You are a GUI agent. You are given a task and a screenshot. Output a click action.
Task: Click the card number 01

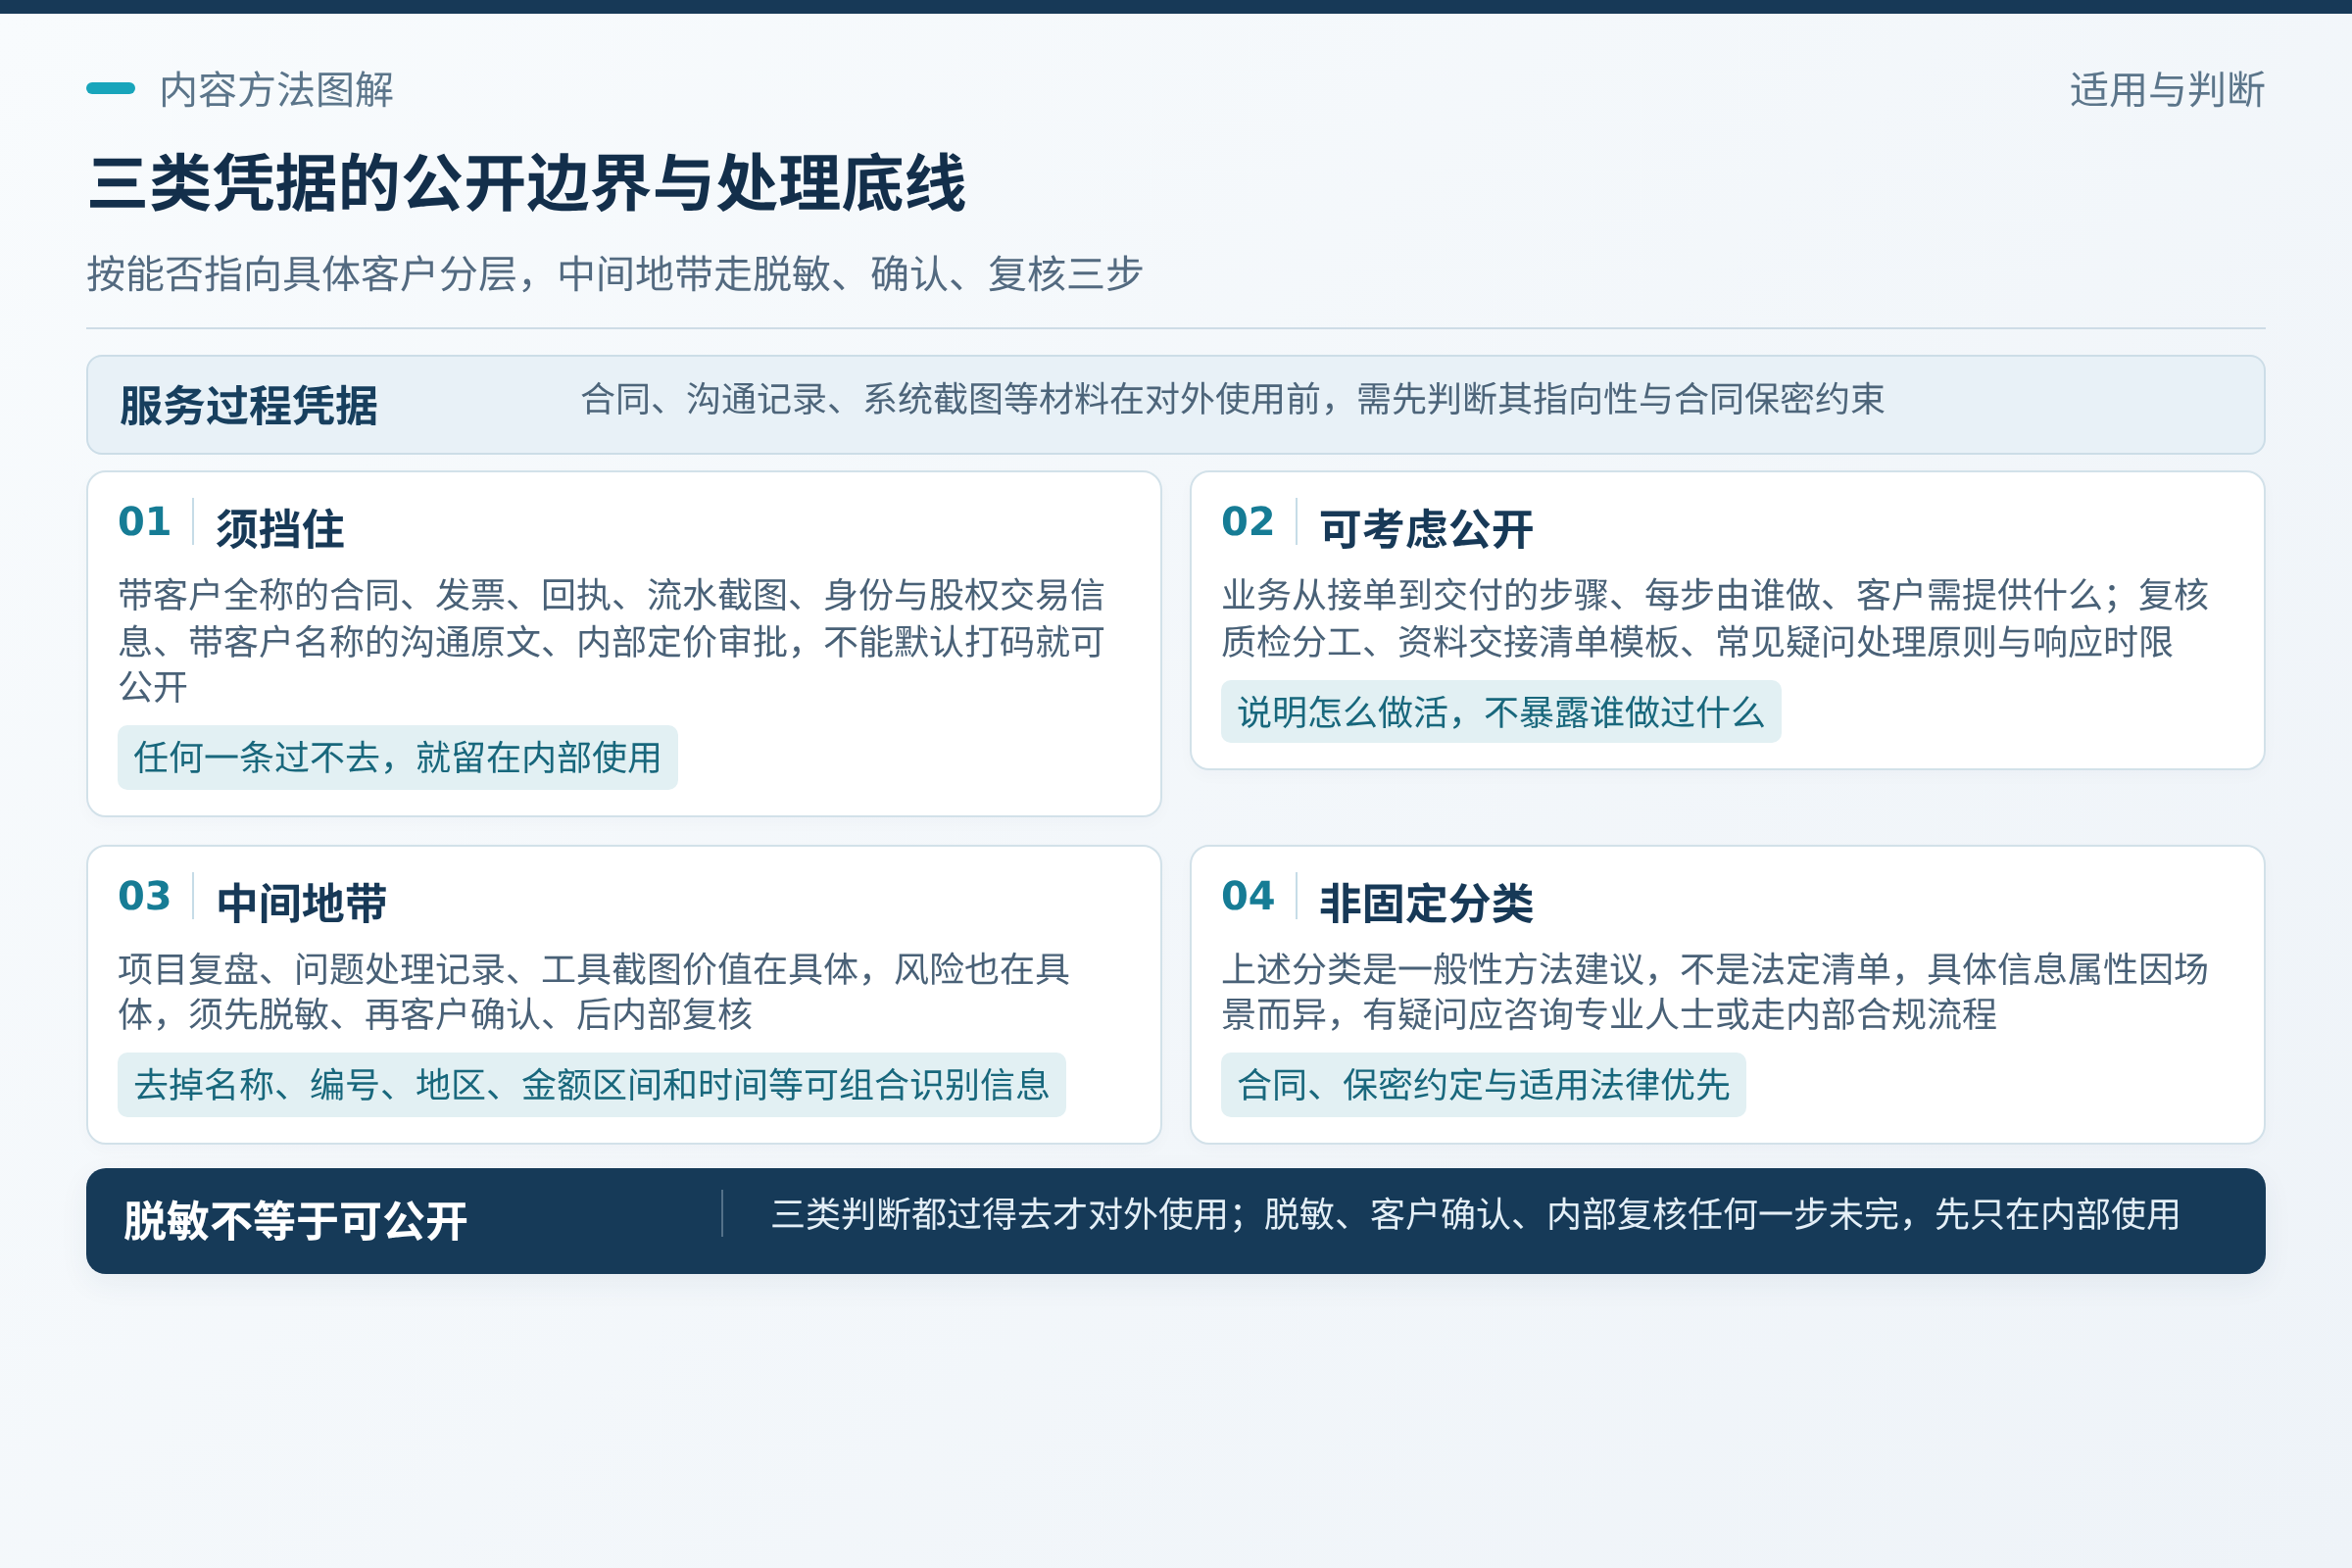[x=145, y=522]
